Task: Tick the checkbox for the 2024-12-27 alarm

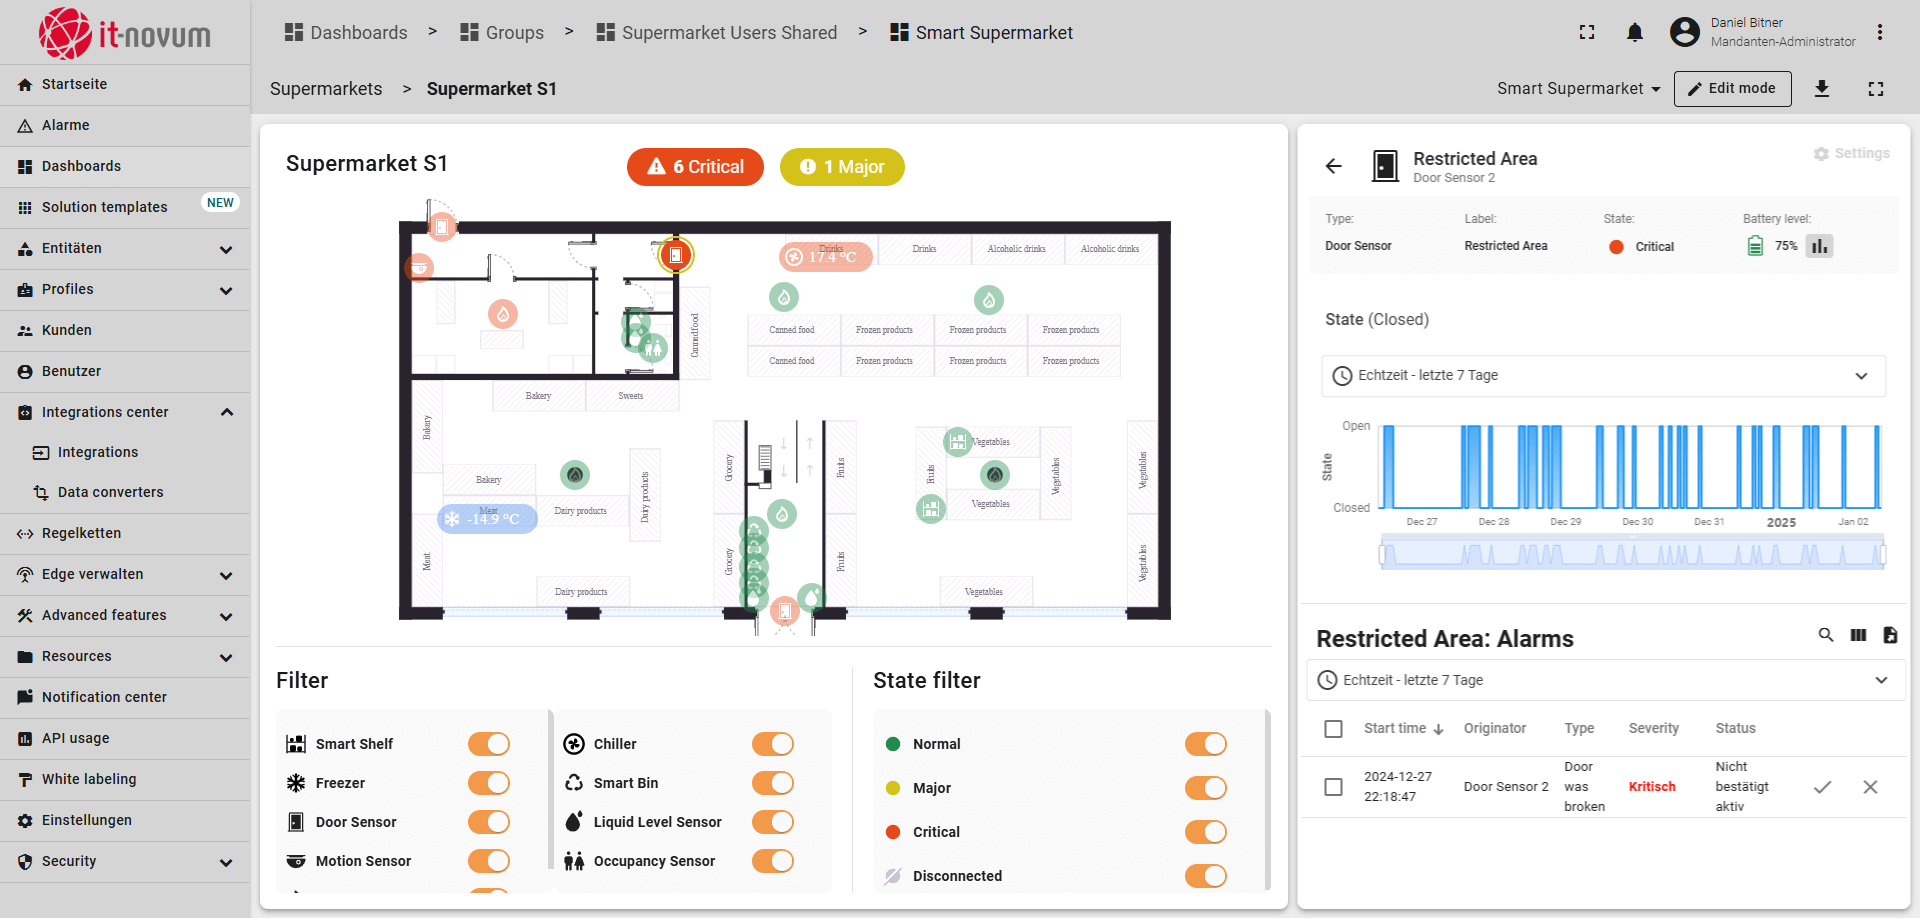Action: tap(1333, 787)
